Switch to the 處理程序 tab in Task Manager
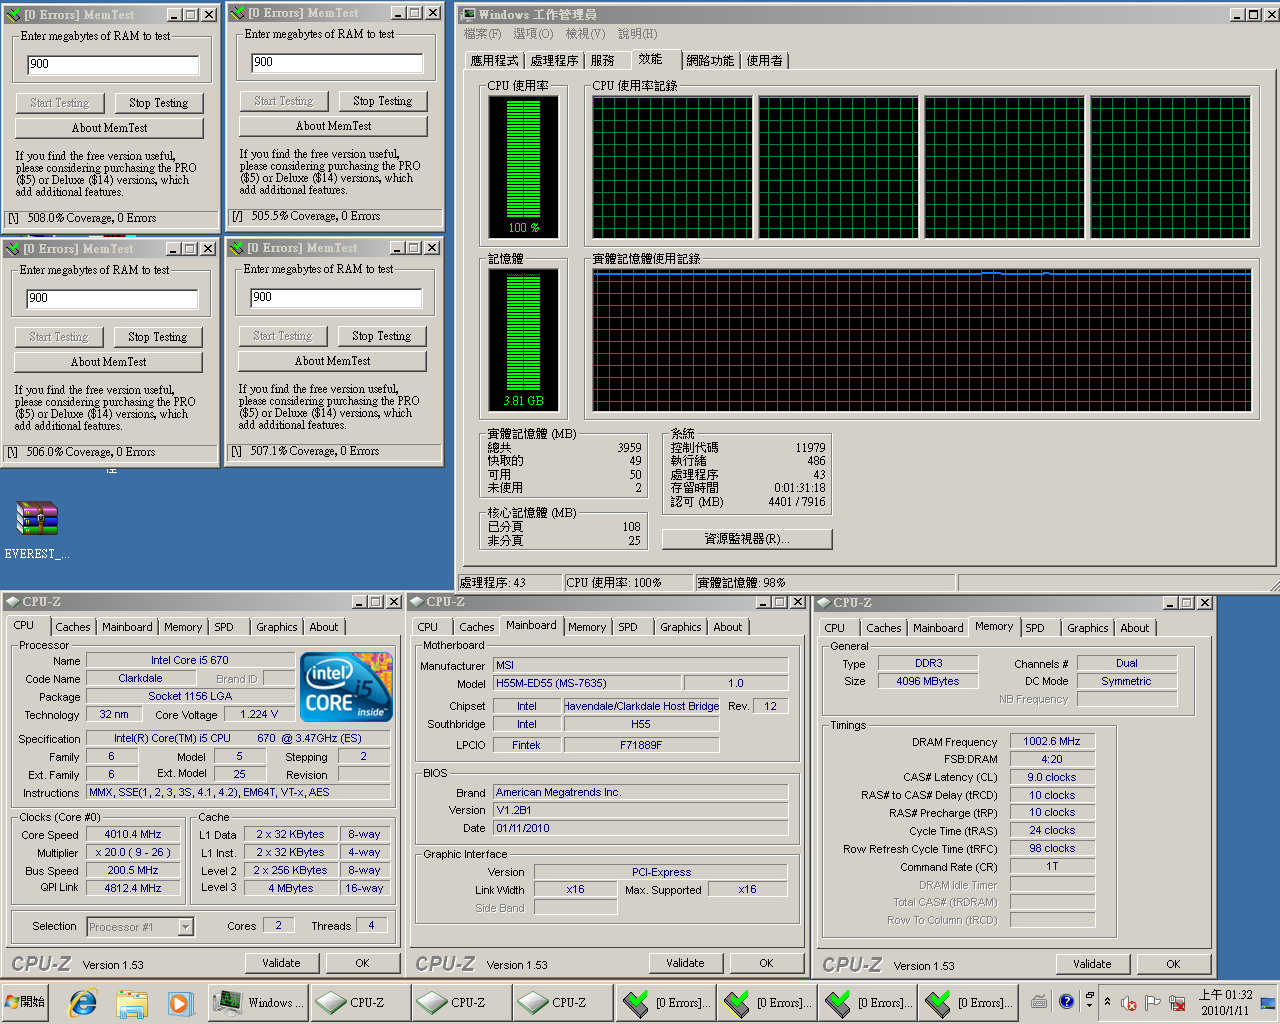This screenshot has width=1280, height=1024. pos(555,61)
